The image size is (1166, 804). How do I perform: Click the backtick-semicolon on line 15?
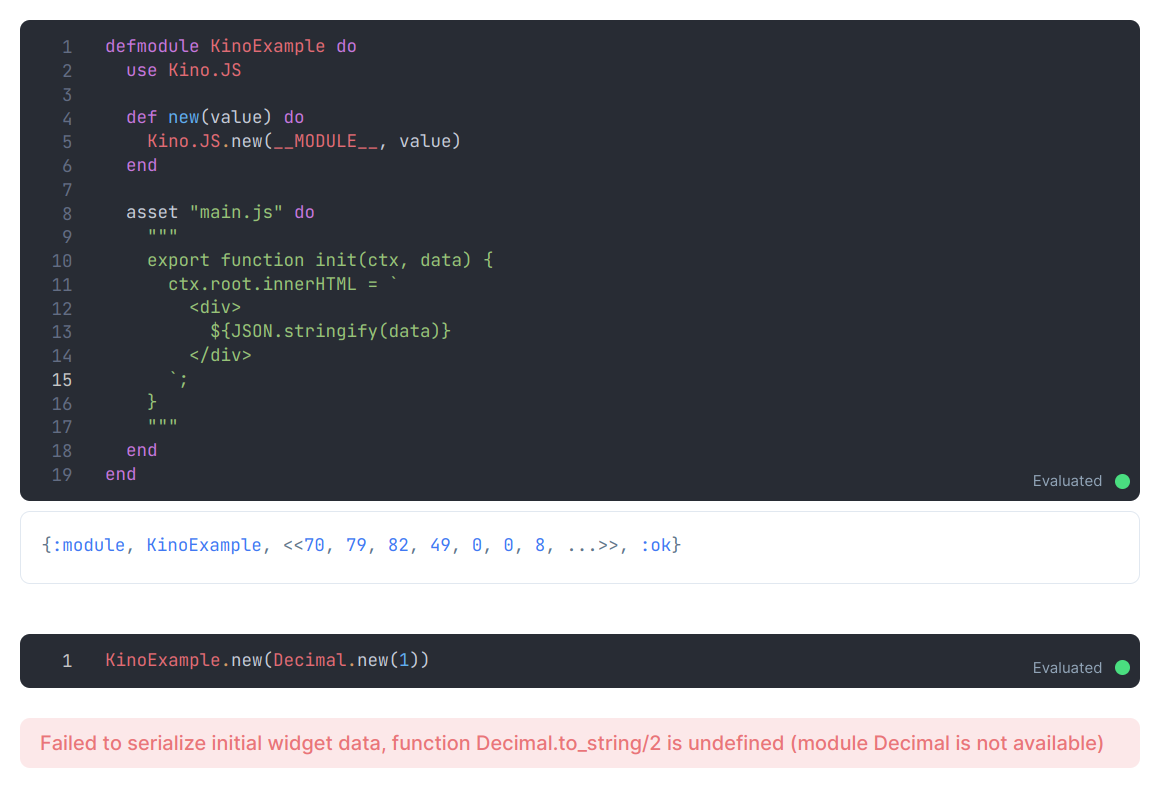(178, 379)
